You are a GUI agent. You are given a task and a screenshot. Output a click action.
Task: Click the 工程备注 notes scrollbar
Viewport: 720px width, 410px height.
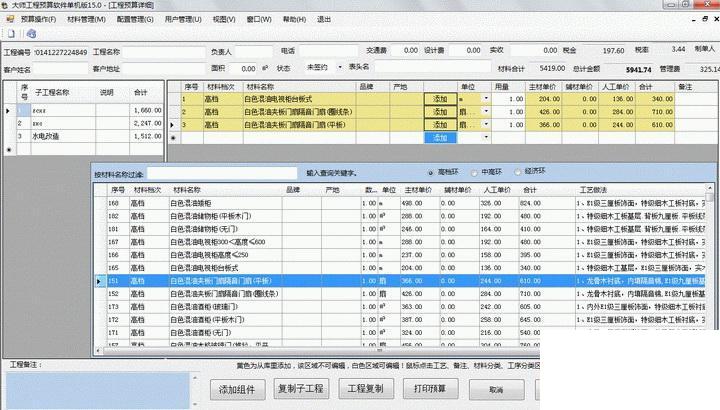[195, 390]
